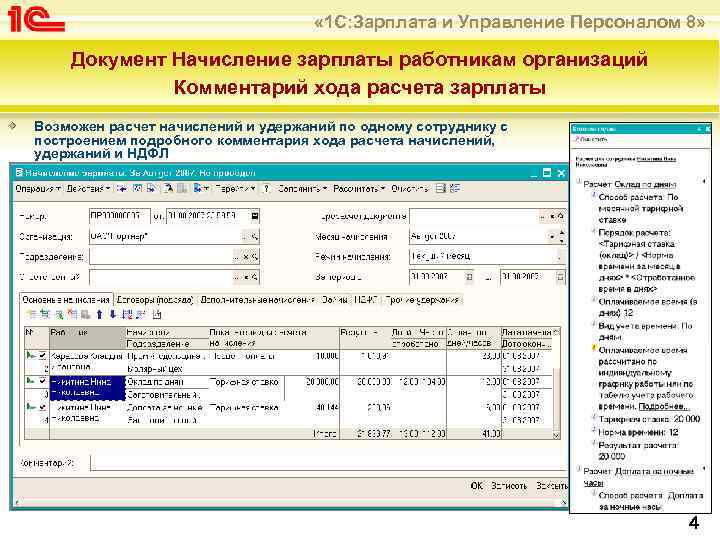
Task: Open the Действия dropdown menu
Action: (x=88, y=189)
